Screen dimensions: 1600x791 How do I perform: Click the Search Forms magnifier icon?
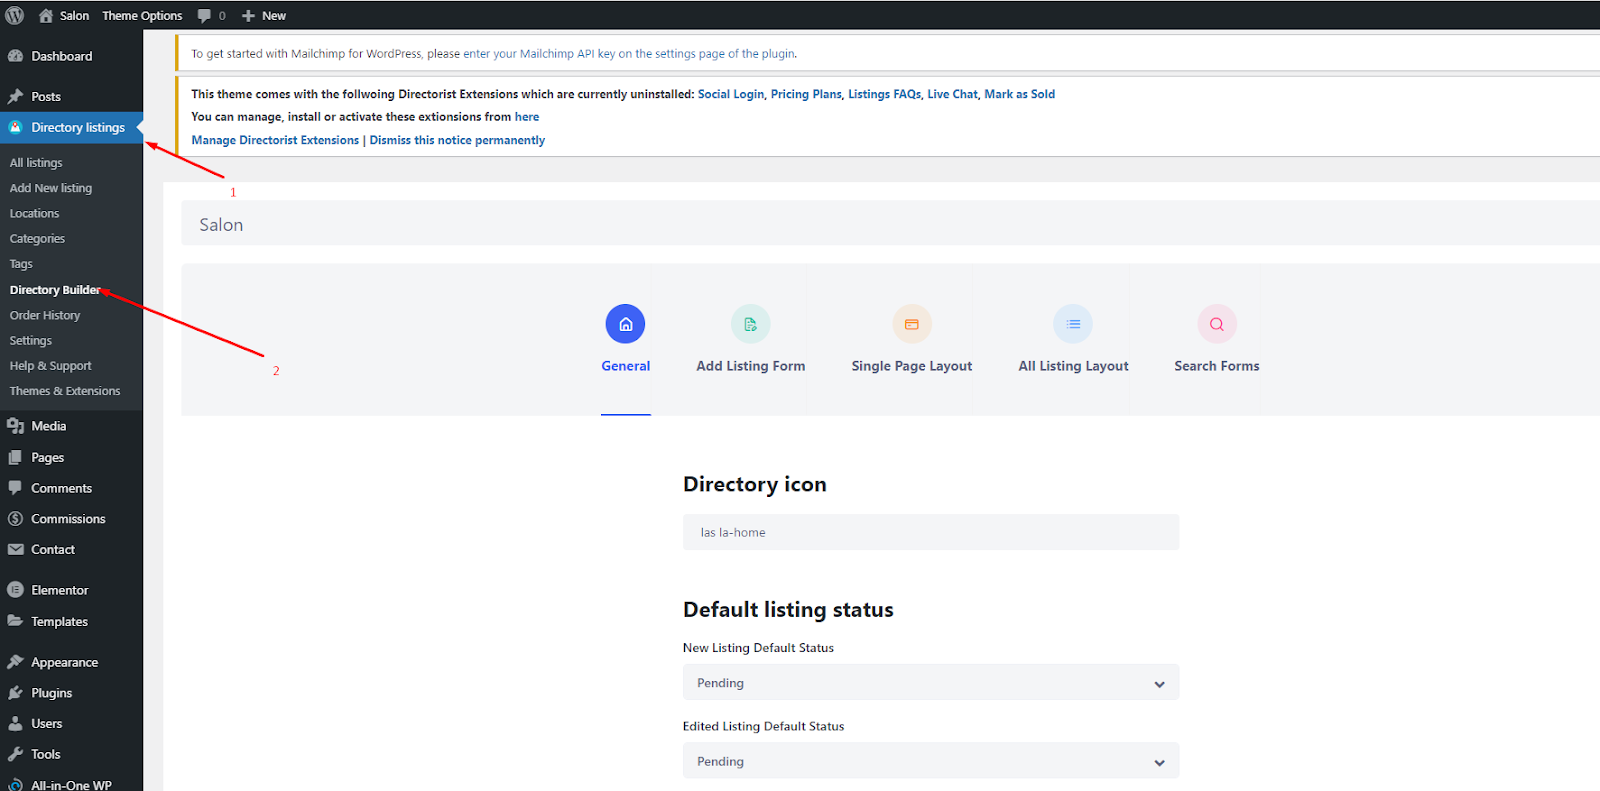[1216, 324]
